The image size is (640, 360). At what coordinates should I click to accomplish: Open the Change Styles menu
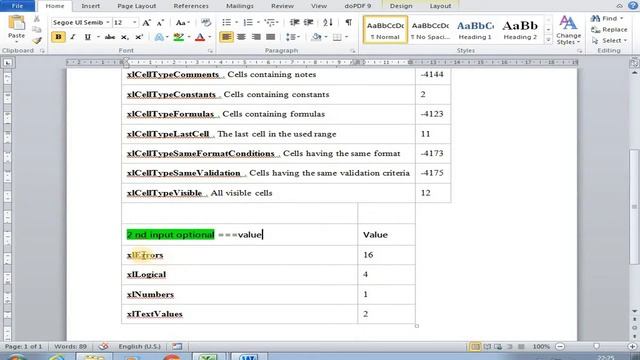(568, 30)
